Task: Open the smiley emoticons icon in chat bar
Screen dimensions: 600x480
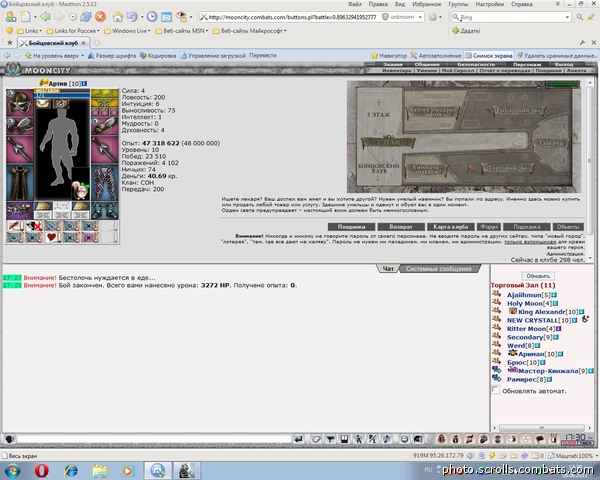Action: [x=404, y=439]
